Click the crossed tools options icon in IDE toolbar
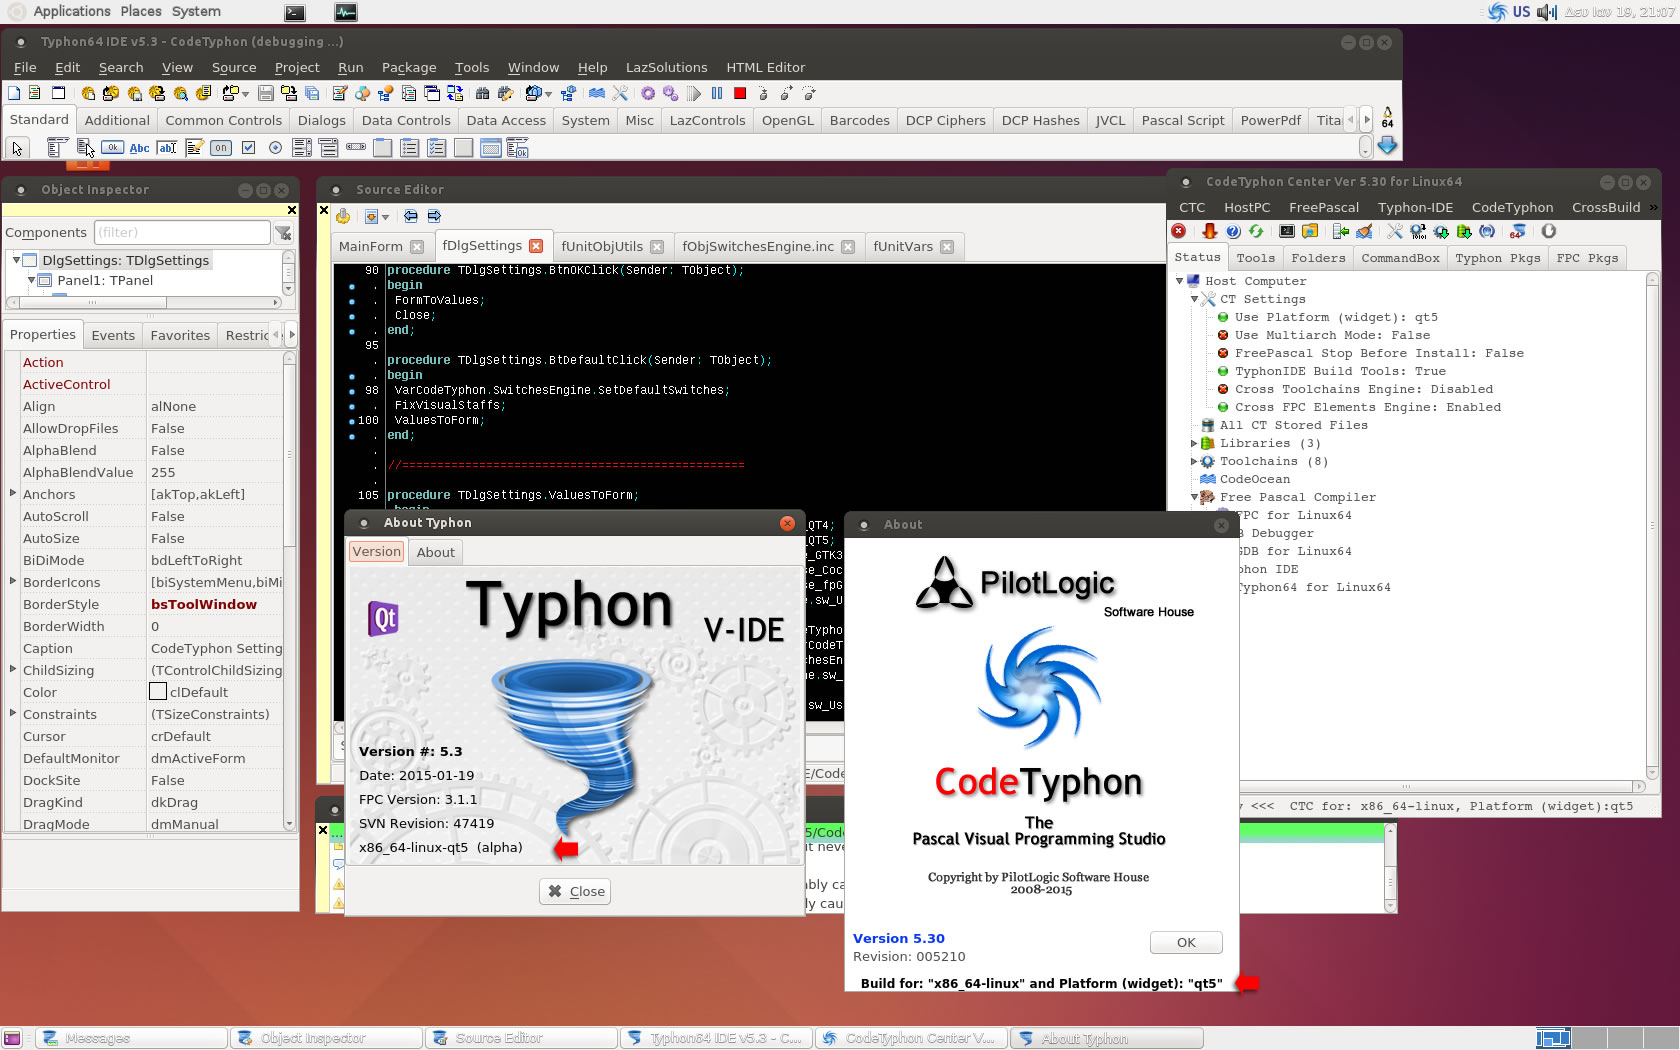The height and width of the screenshot is (1050, 1680). click(x=620, y=93)
